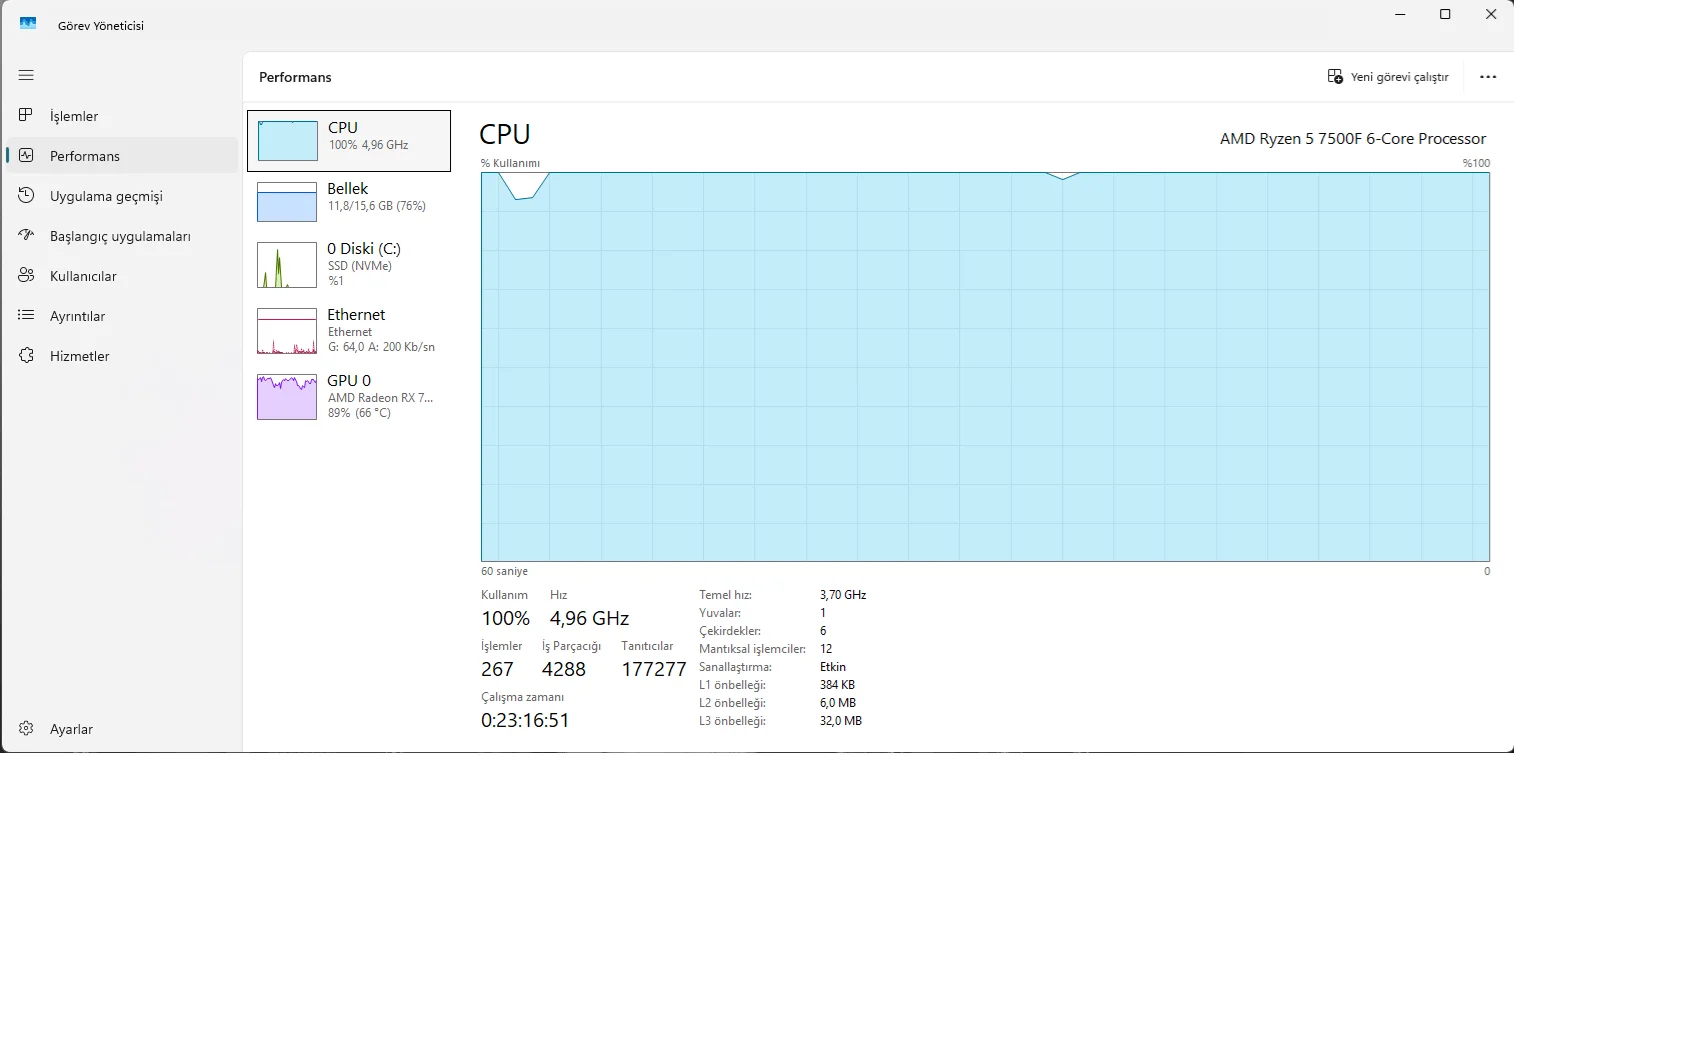Open the three-dot more options menu
This screenshot has width=1697, height=1057.
tap(1488, 77)
